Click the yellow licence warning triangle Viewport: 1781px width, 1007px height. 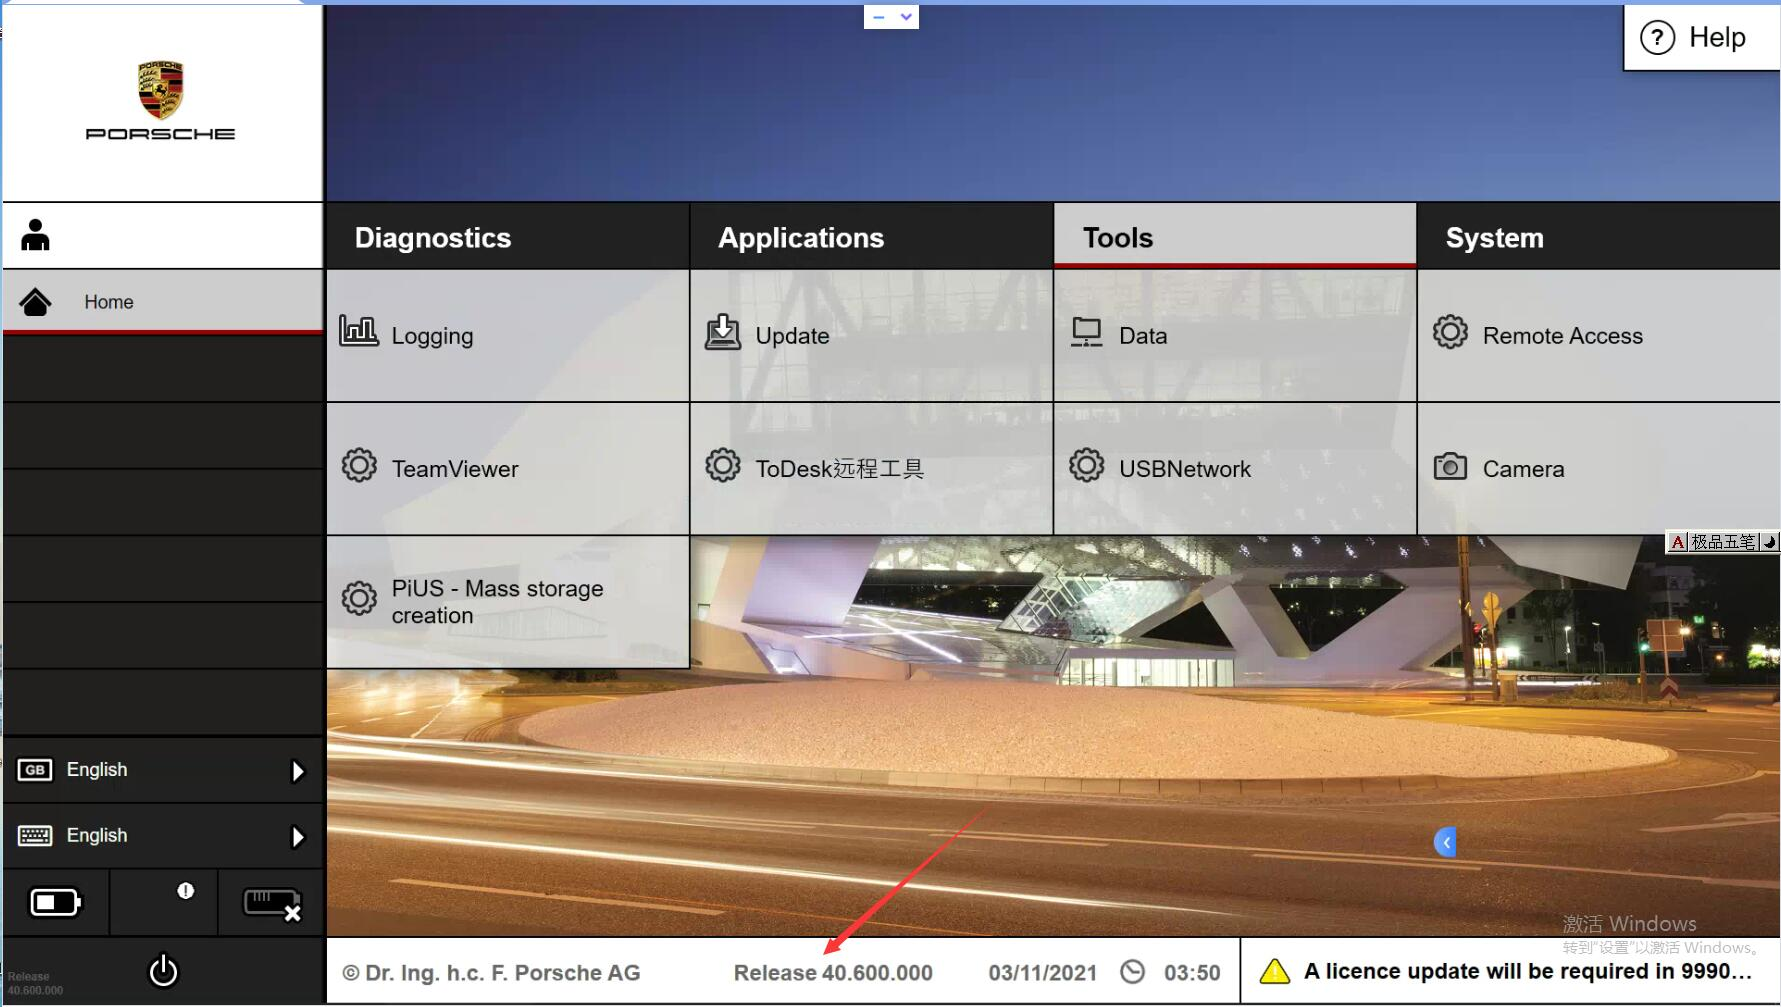tap(1274, 971)
